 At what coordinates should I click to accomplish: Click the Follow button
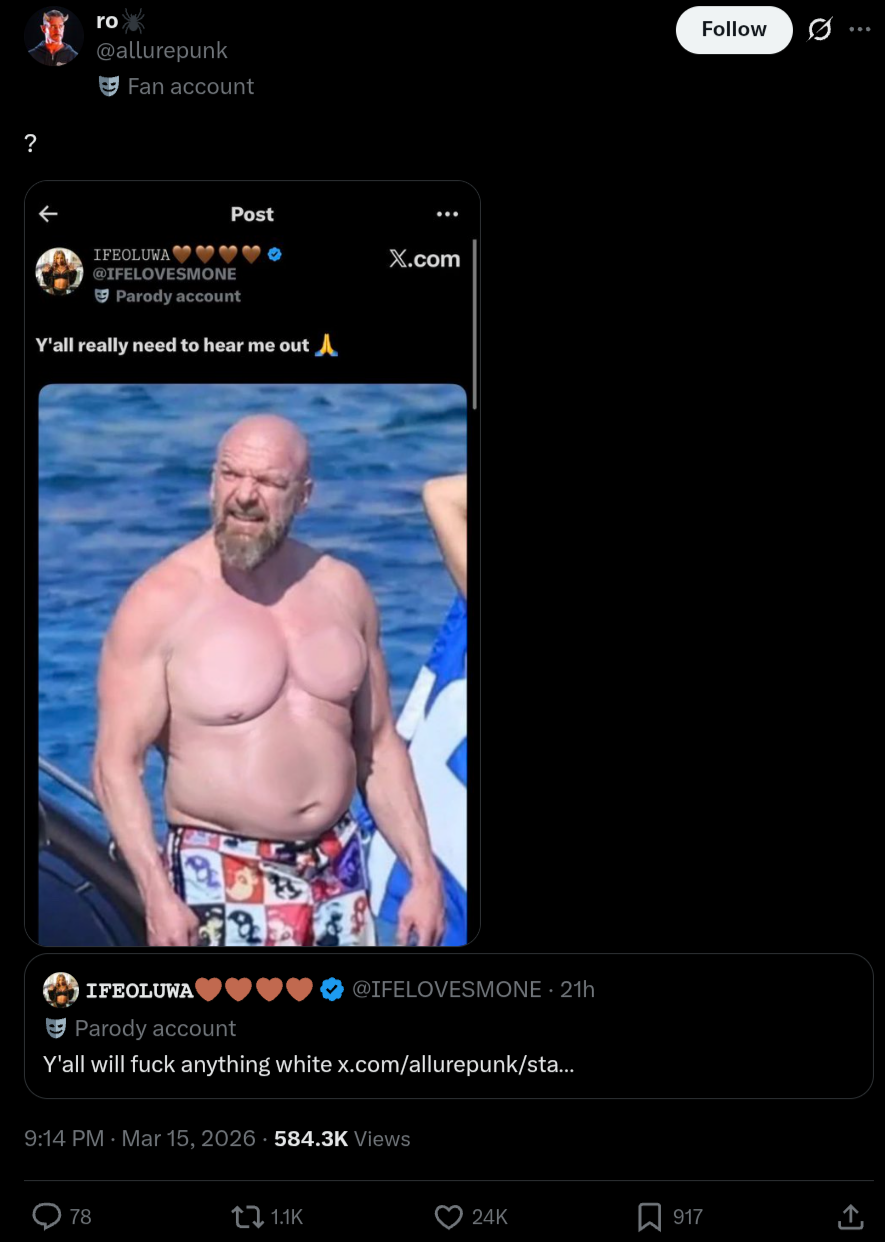734,30
